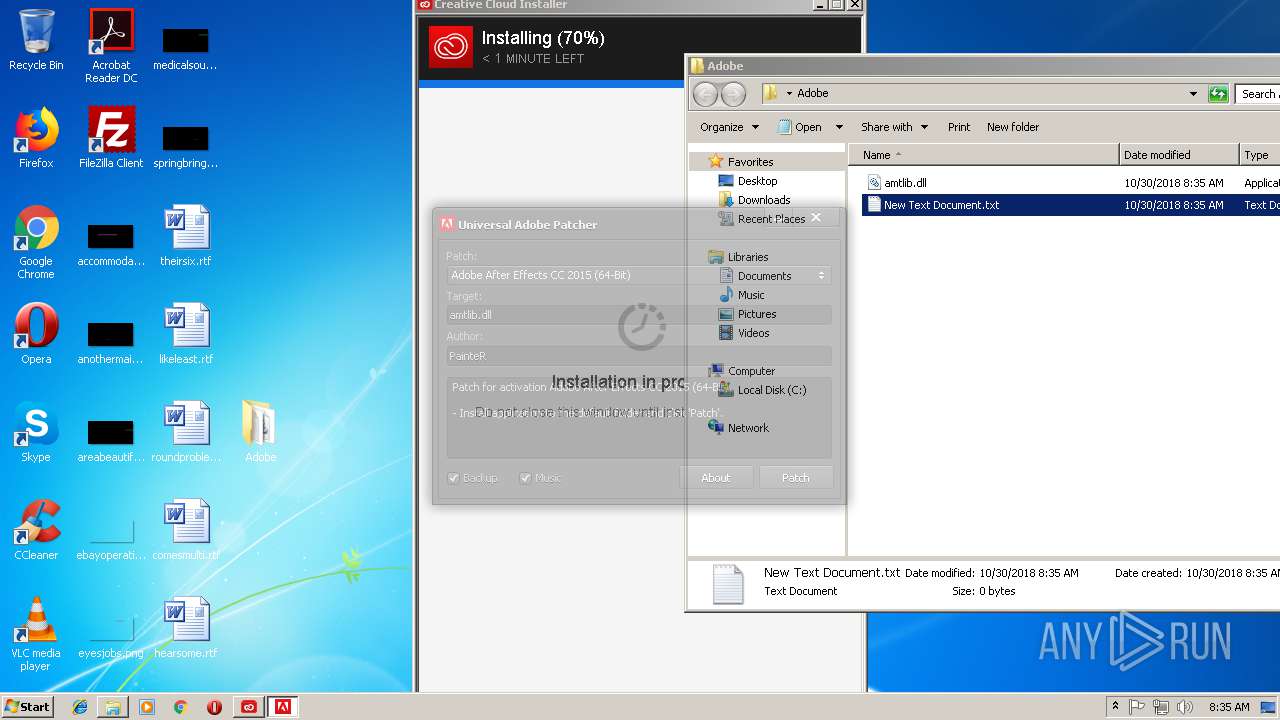Open the Firefox desktop shortcut

[36, 138]
